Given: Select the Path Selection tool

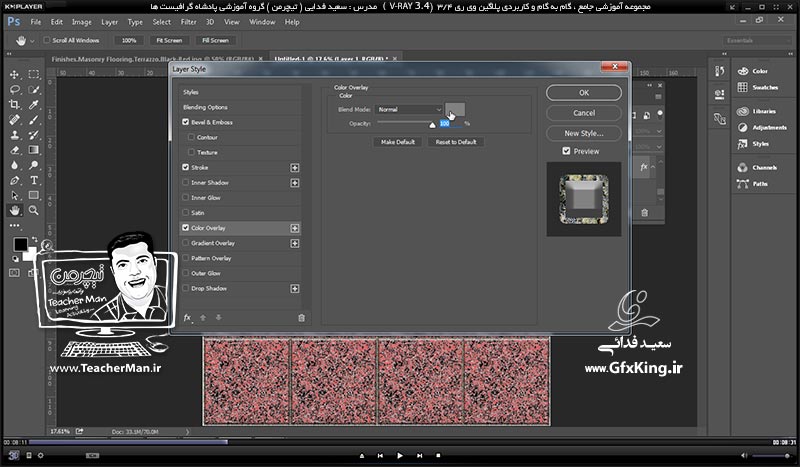Looking at the screenshot, I should [x=14, y=195].
